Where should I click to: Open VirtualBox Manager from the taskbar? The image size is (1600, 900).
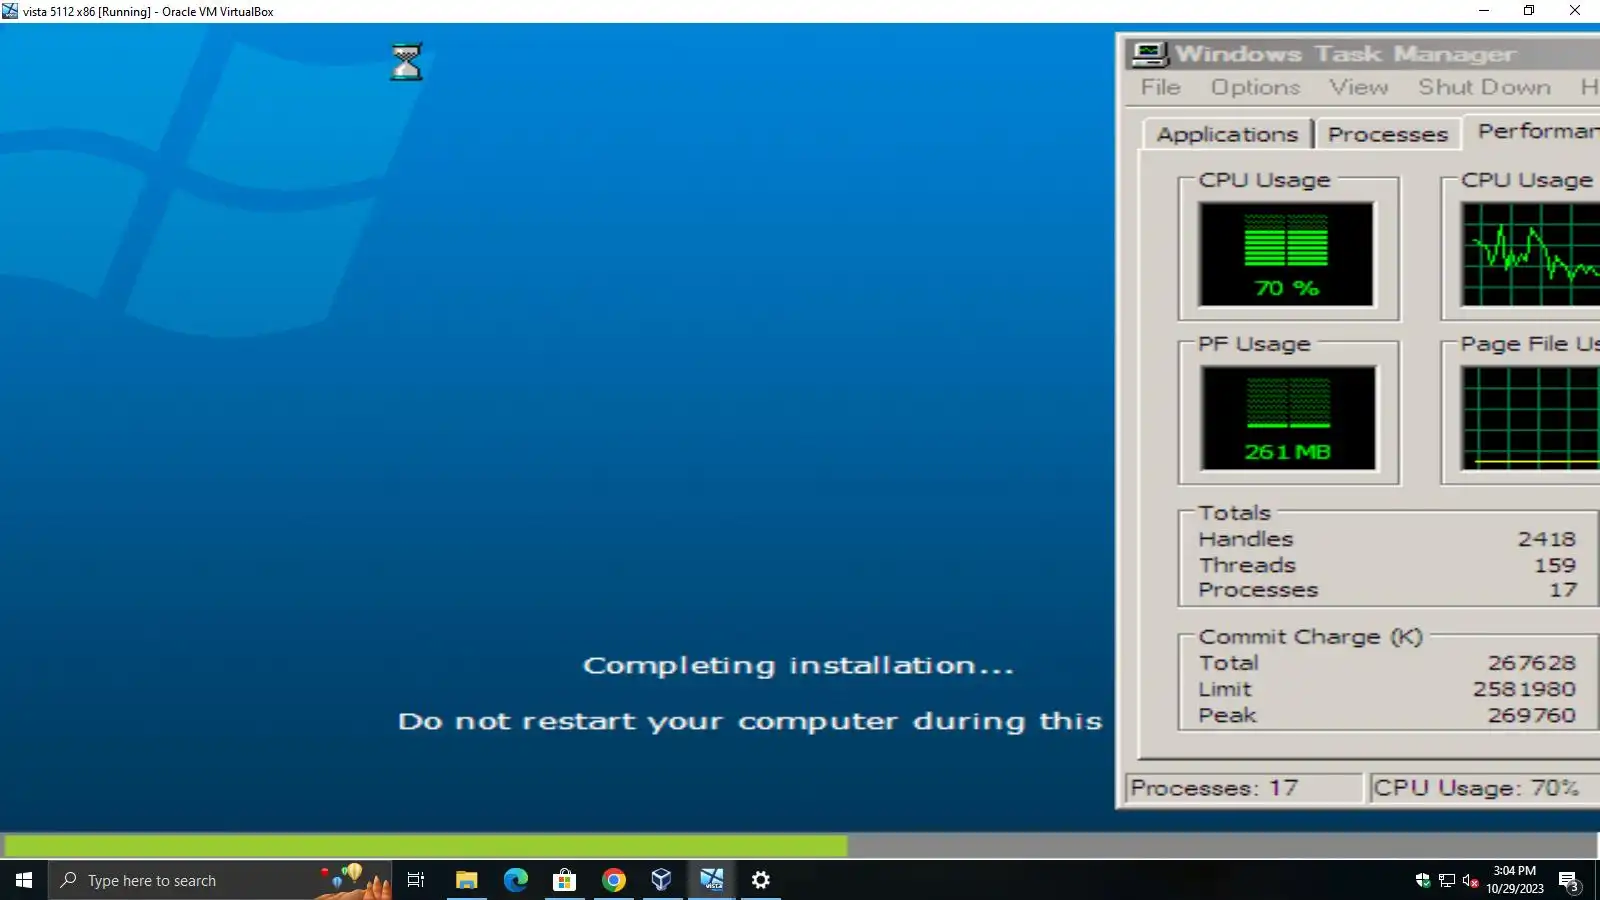click(x=662, y=880)
